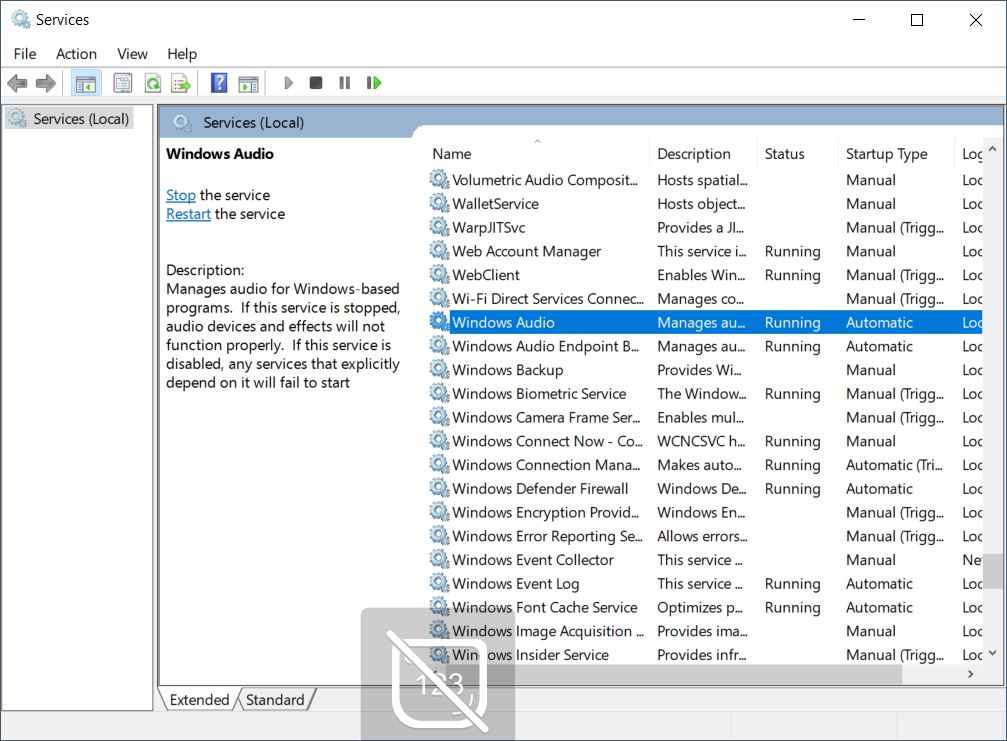1007x741 pixels.
Task: Click gear icon of Volumetric Audio Compositor row
Action: (439, 179)
